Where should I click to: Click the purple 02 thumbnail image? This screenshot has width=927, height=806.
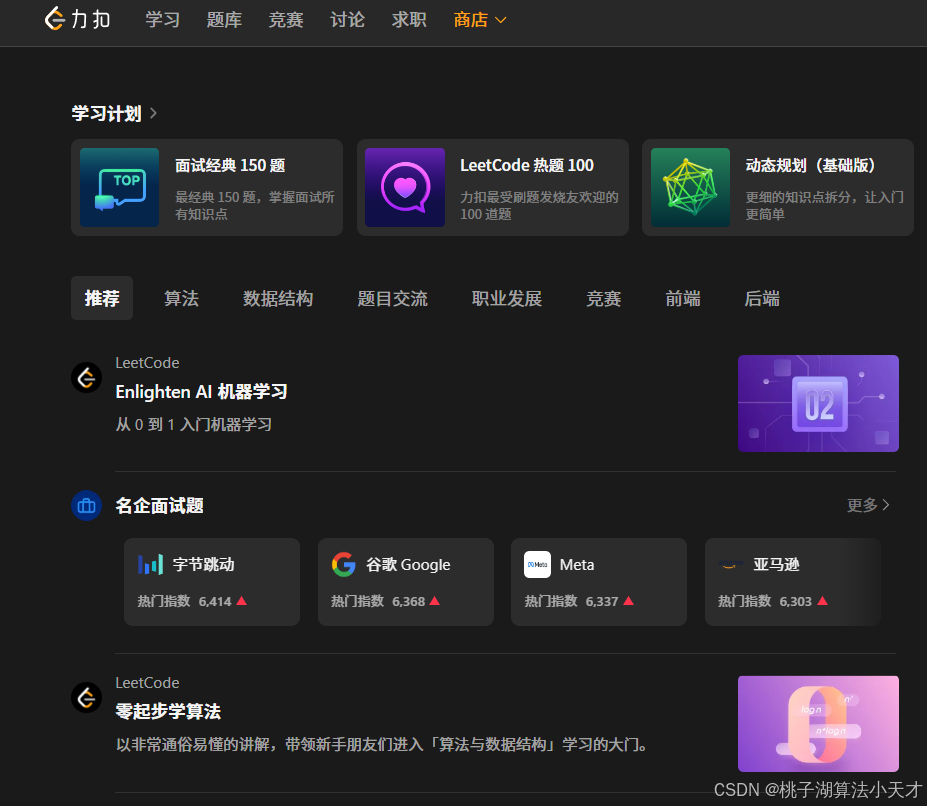(x=818, y=403)
